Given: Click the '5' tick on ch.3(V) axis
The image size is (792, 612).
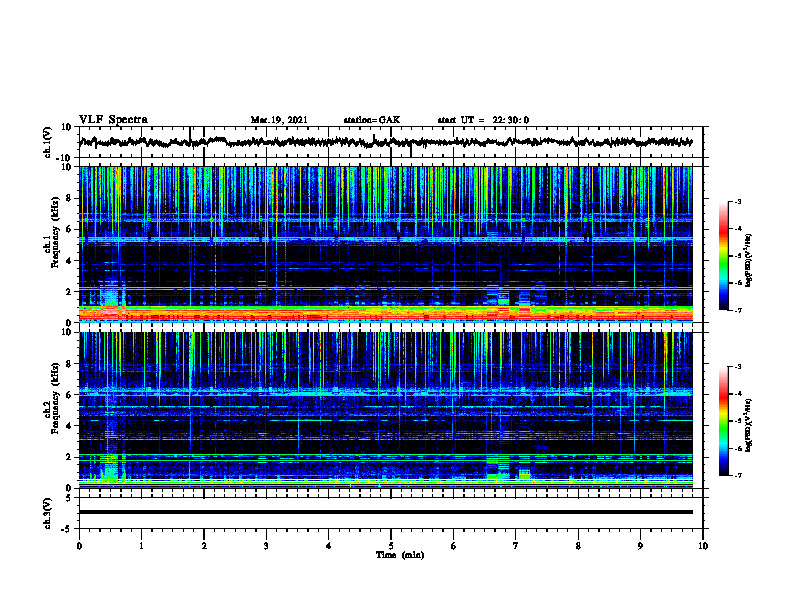Looking at the screenshot, I should click(x=69, y=498).
